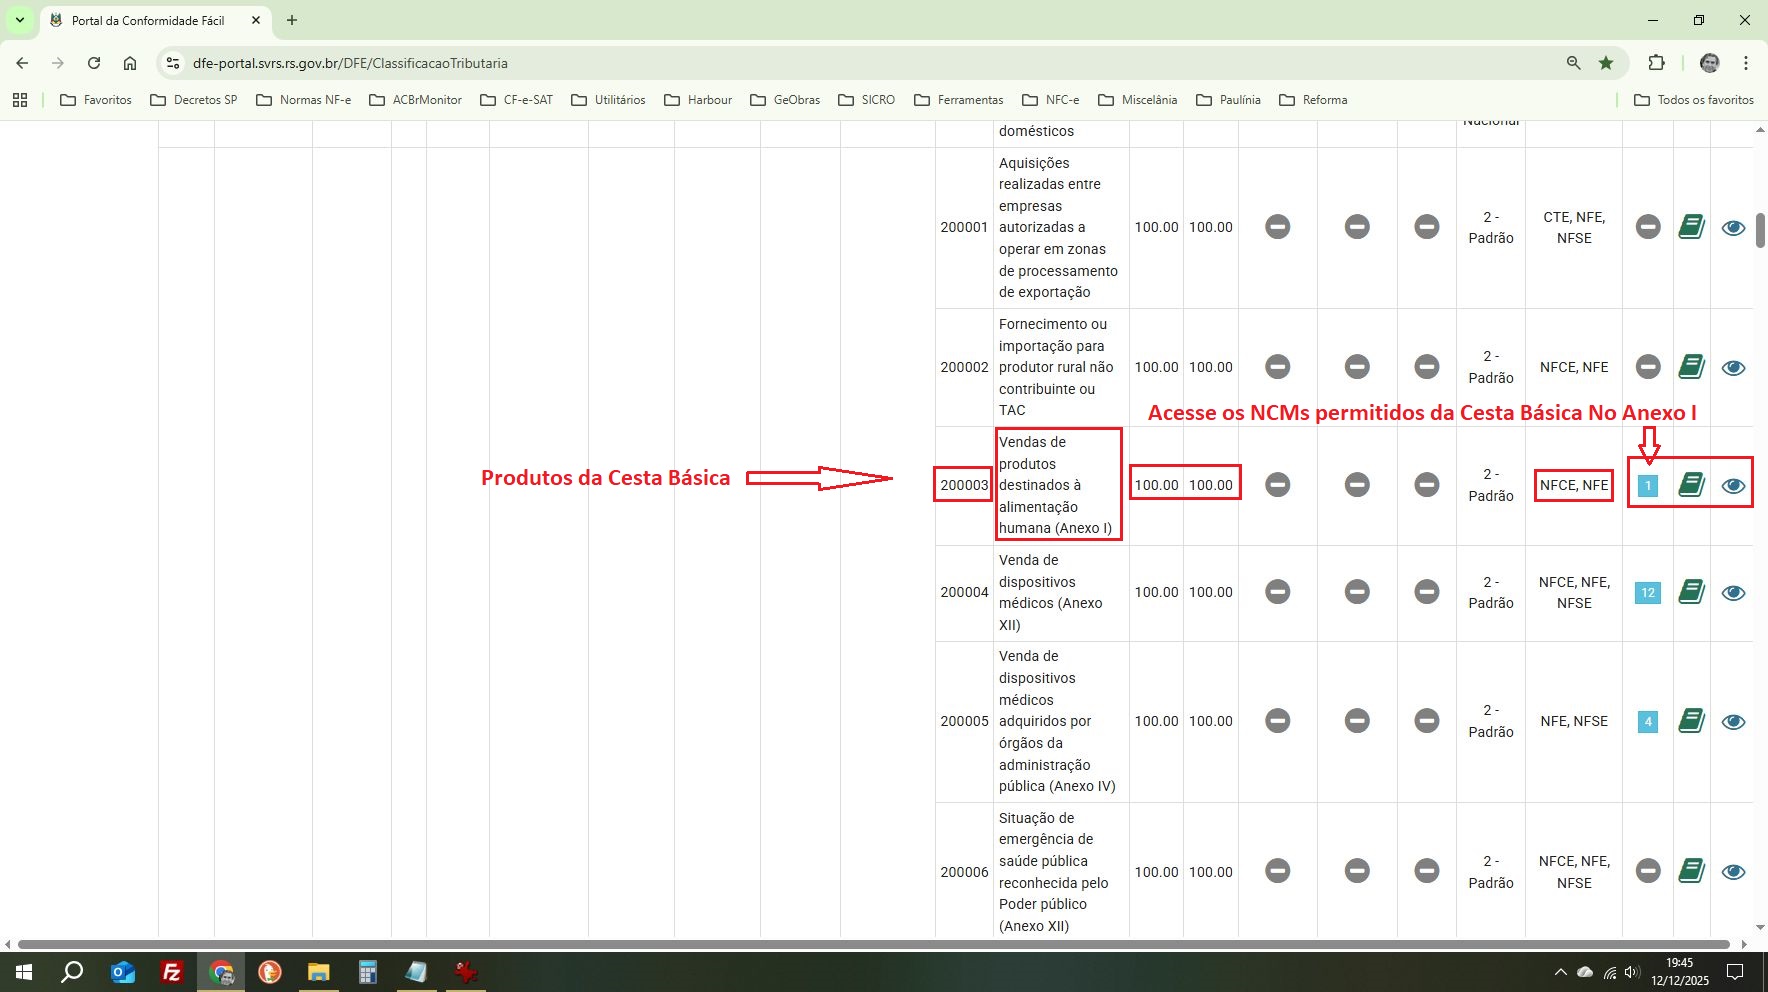View details with the eye icon on row 200003
Image resolution: width=1768 pixels, height=992 pixels.
point(1735,484)
